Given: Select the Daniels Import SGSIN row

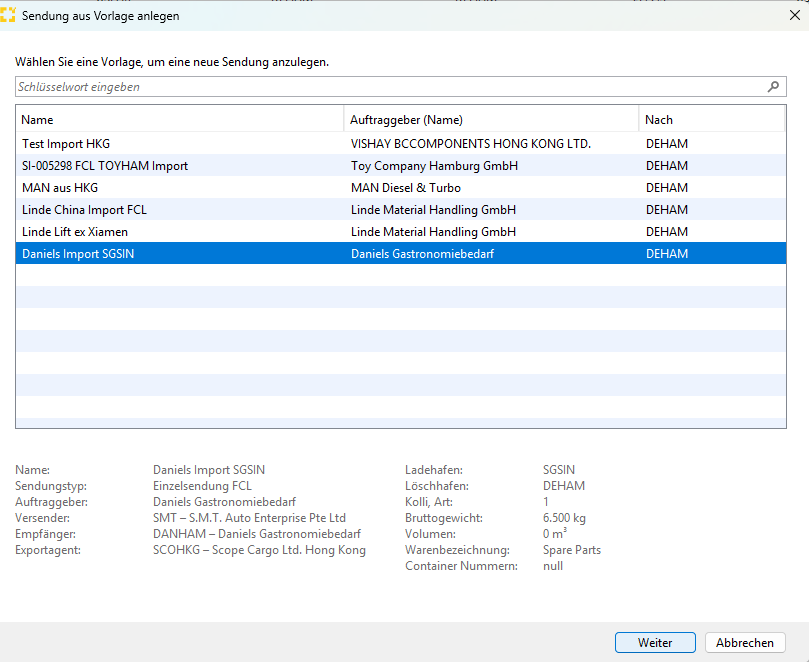Looking at the screenshot, I should click(78, 254).
